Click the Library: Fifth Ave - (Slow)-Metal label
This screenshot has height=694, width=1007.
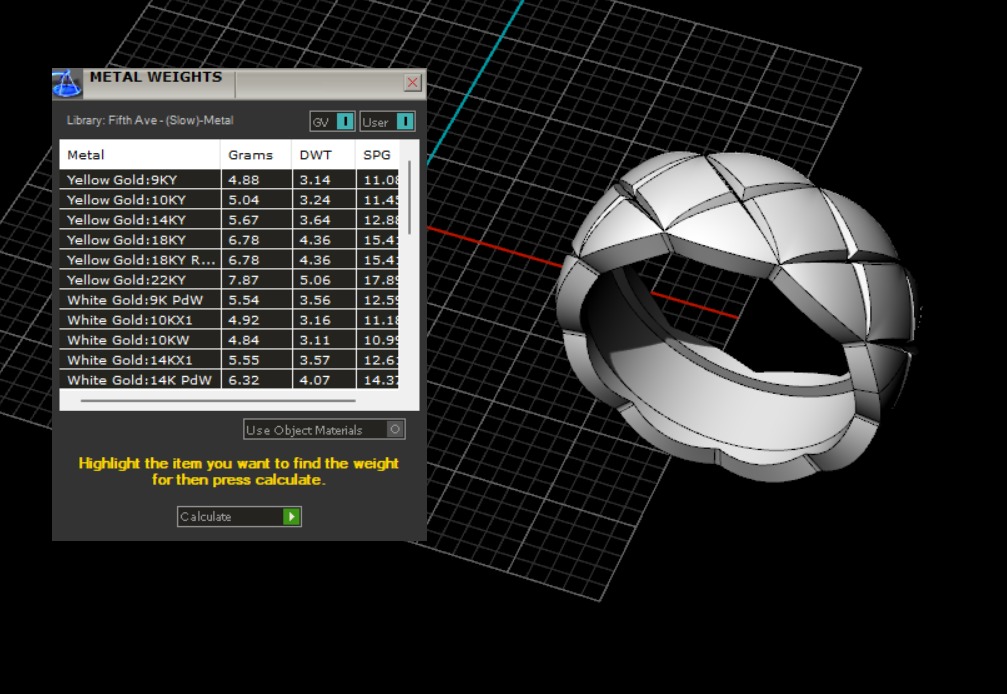coord(150,120)
